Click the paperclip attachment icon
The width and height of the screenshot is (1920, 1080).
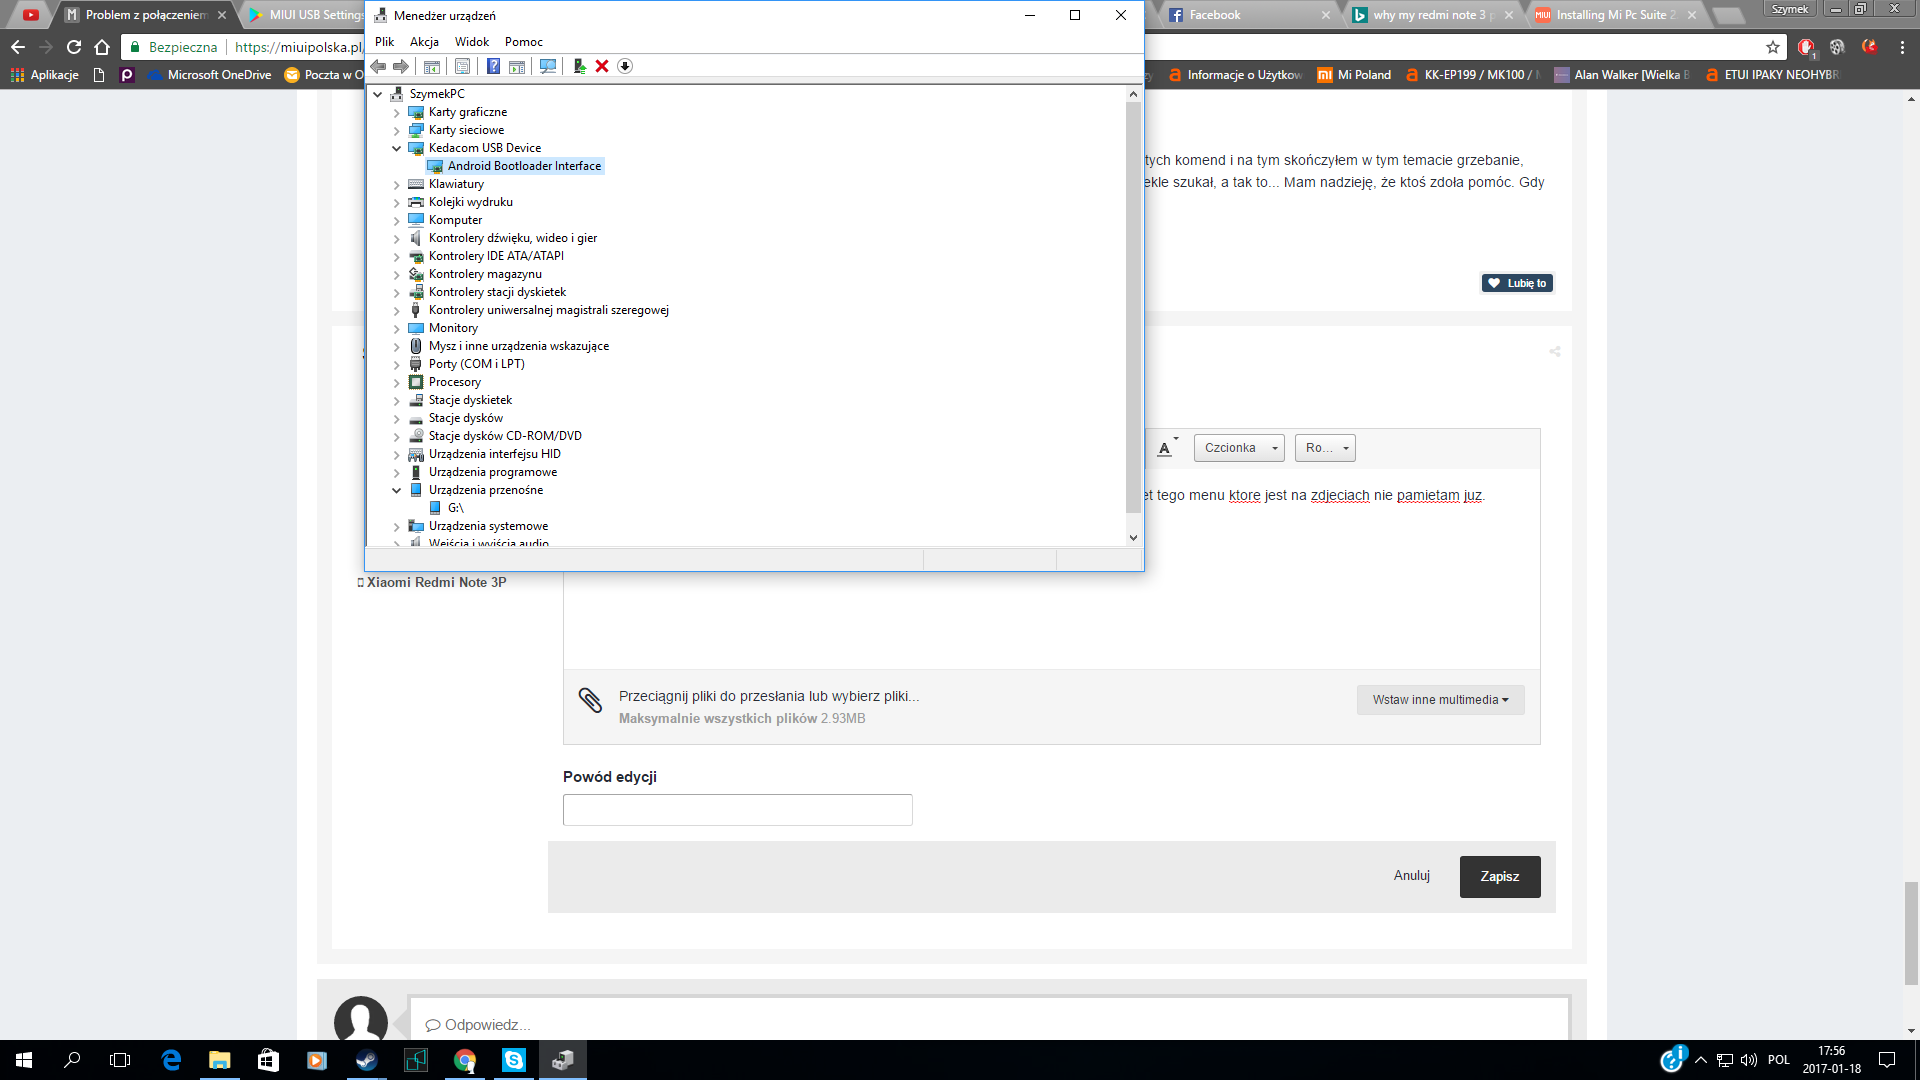590,700
